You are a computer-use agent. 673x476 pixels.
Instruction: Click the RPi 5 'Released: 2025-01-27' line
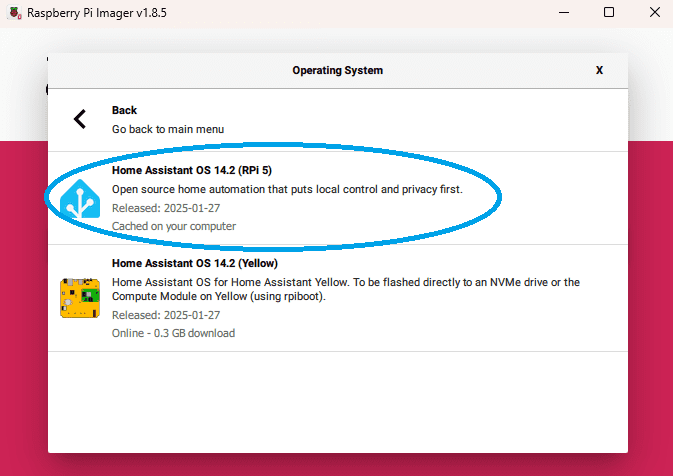166,208
